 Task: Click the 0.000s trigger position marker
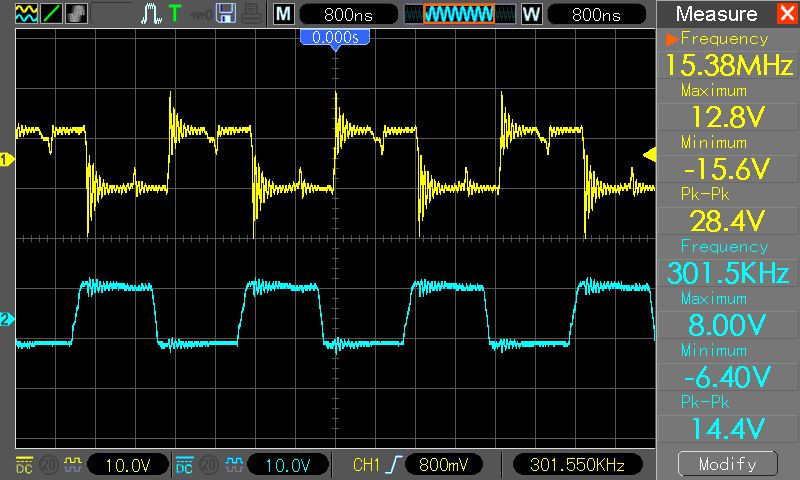tap(335, 39)
